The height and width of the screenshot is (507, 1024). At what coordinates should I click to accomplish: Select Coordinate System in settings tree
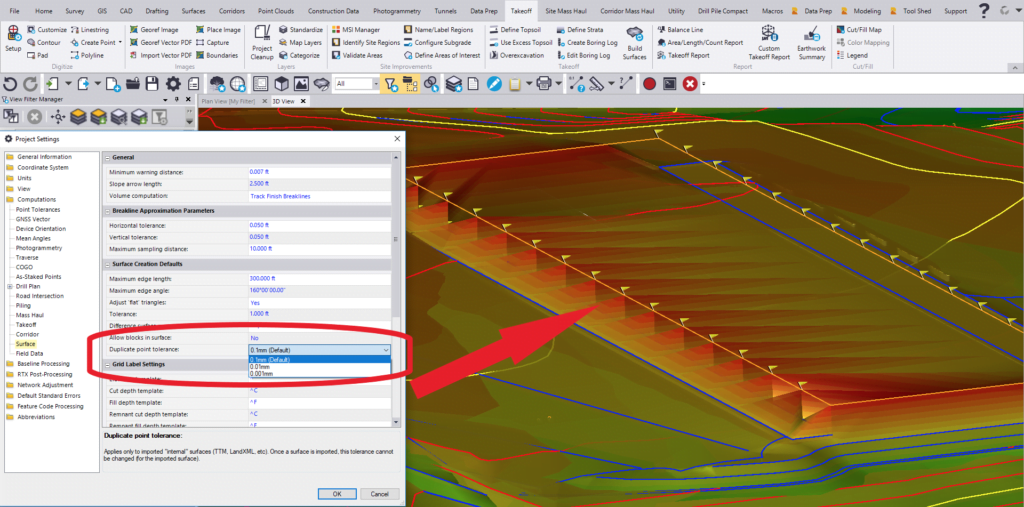[x=42, y=167]
